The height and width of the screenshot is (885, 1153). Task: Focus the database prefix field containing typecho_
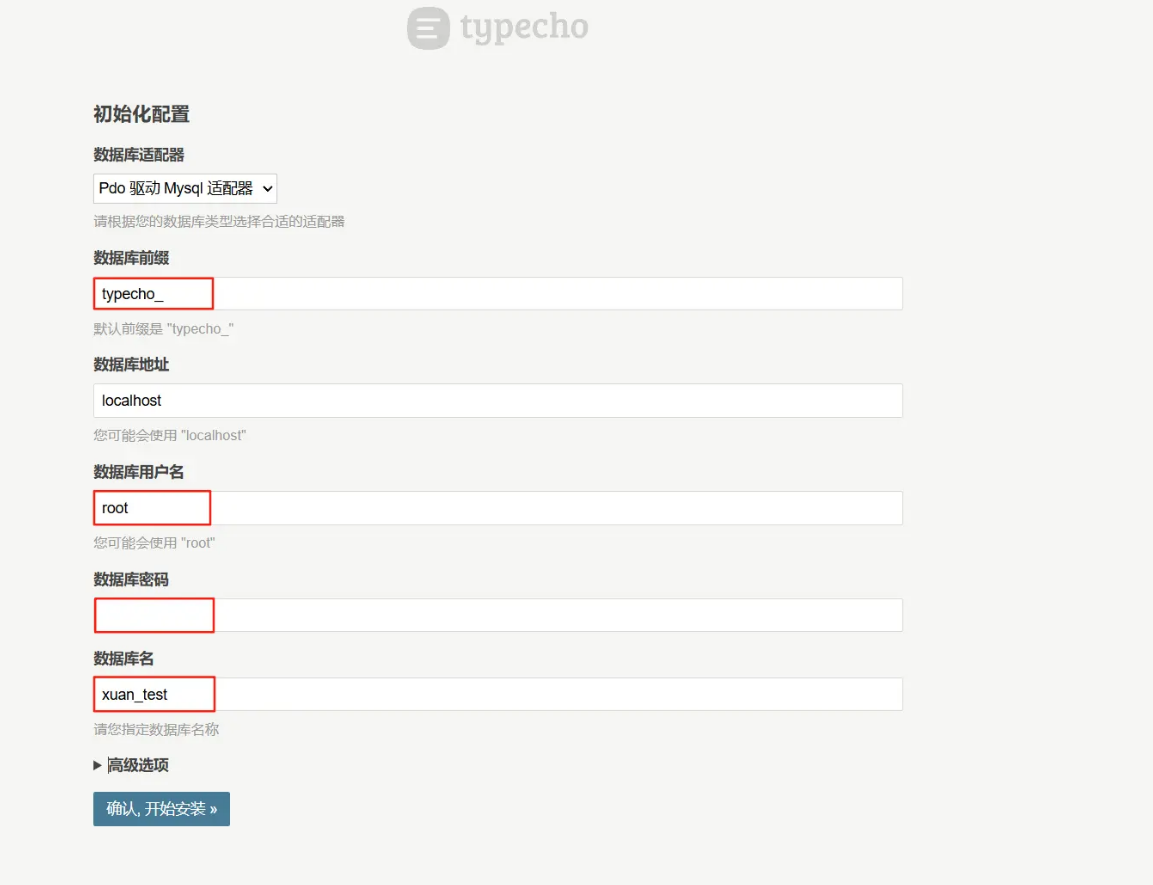click(498, 294)
